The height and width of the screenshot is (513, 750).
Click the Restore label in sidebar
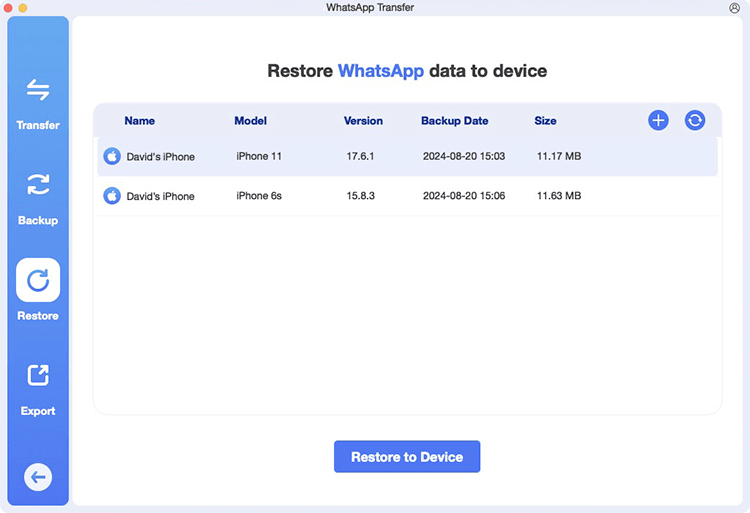38,316
